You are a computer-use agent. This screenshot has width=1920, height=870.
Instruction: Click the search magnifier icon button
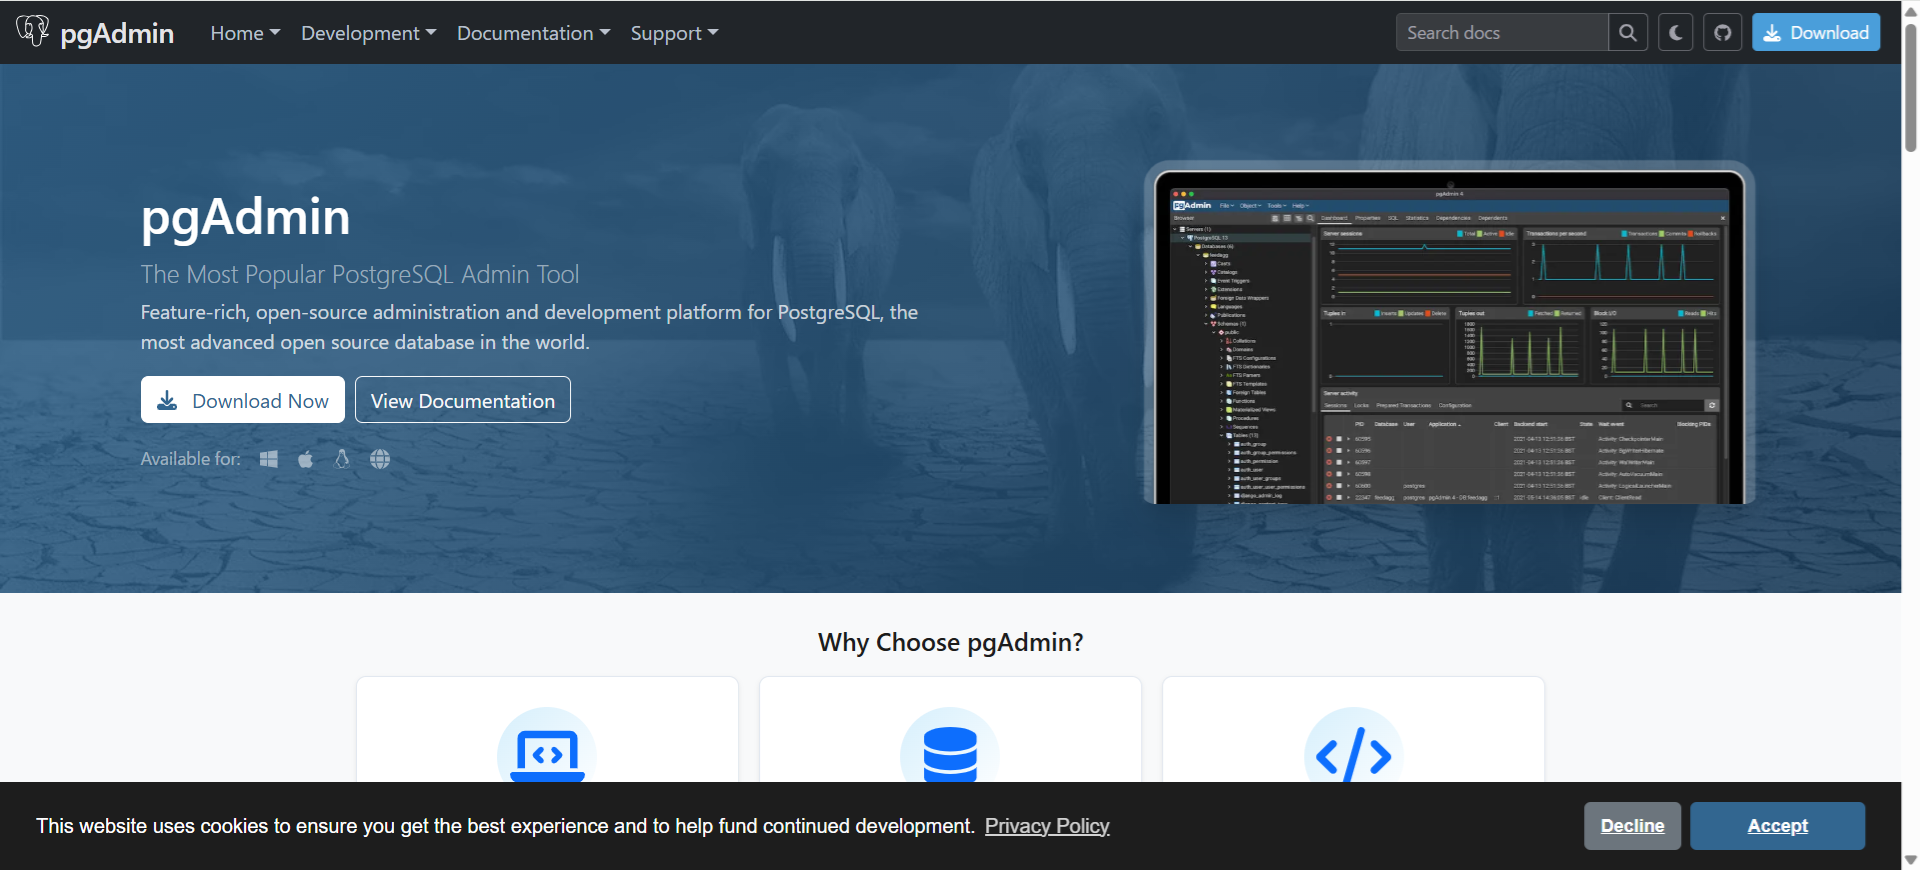coord(1627,33)
